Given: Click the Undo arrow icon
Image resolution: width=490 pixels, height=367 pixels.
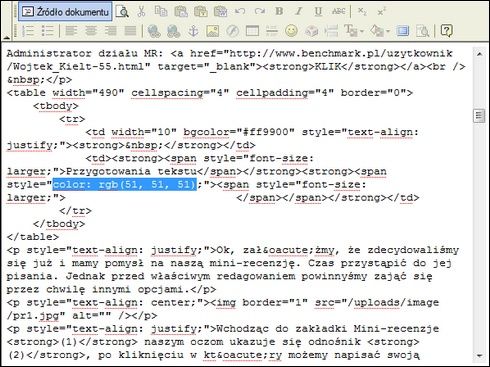Looking at the screenshot, I should (240, 12).
